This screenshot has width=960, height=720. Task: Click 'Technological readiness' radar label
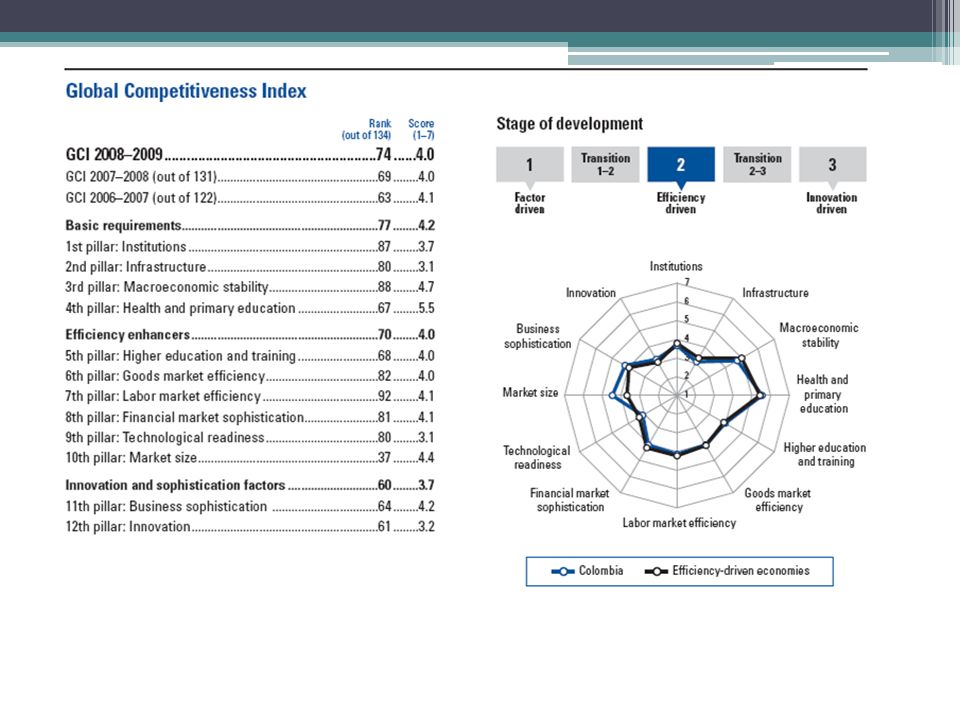point(537,457)
